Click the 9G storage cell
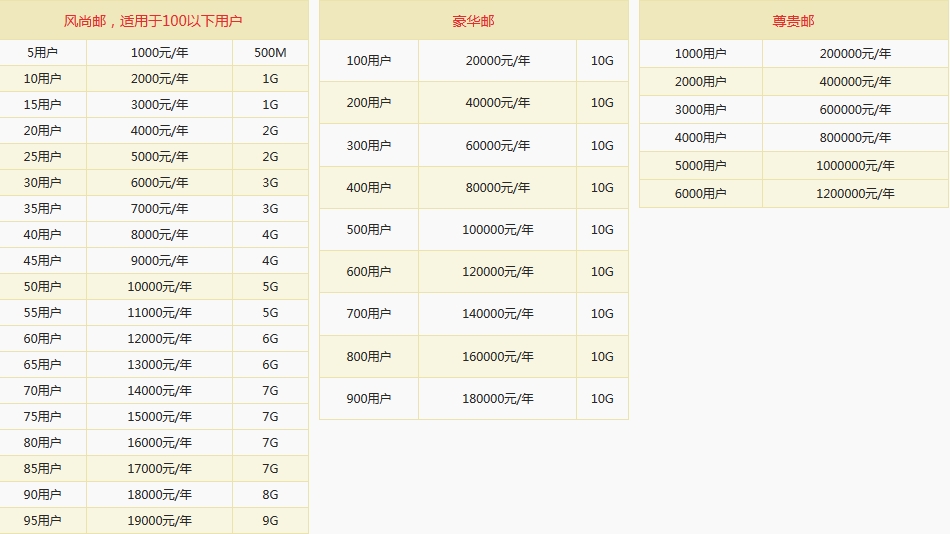 click(x=270, y=521)
